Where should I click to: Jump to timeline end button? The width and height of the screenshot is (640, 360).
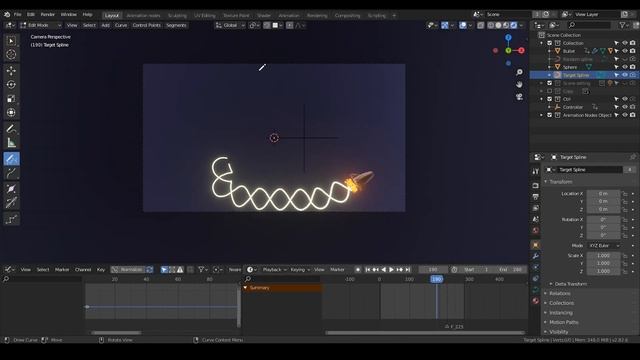pos(407,270)
